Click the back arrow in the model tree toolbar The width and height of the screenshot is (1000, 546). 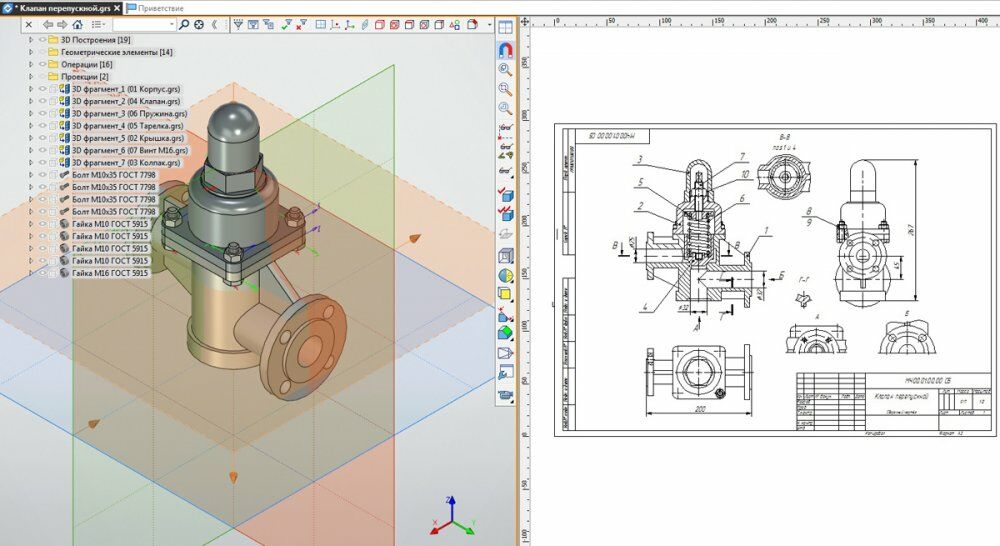pos(49,24)
